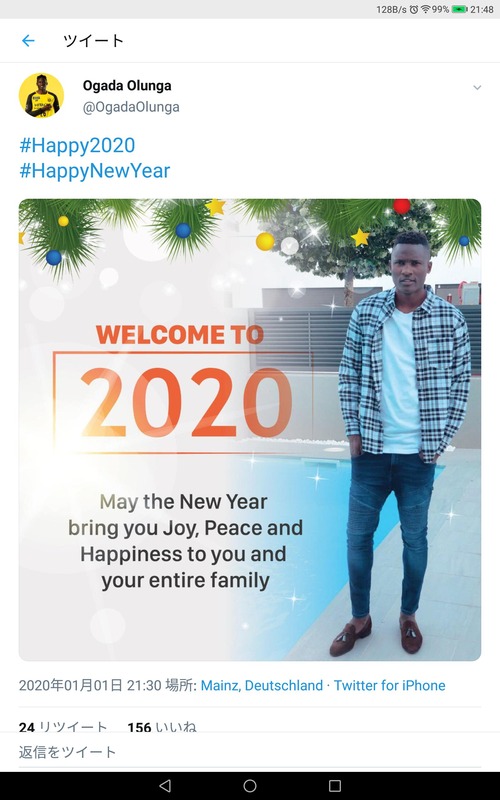
Task: Open Ogada Olunga's profile avatar
Action: tap(41, 95)
